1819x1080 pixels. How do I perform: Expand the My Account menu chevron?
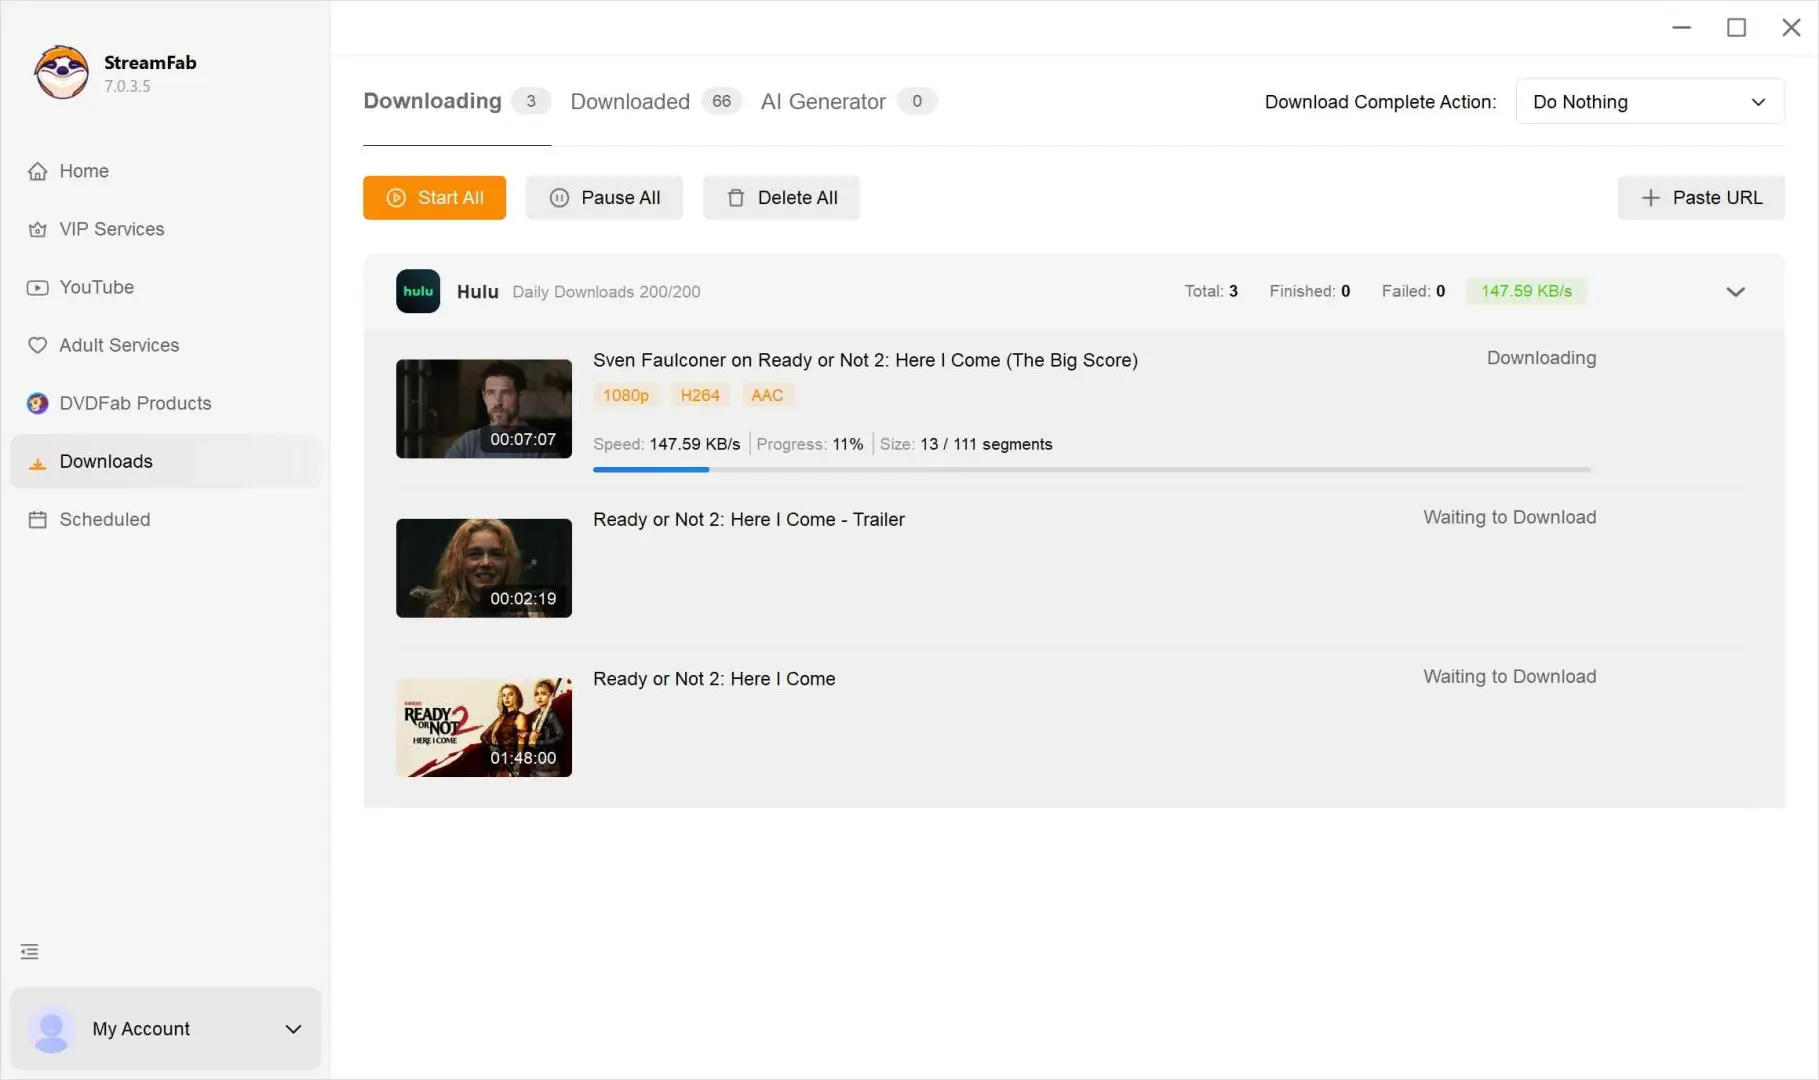293,1029
